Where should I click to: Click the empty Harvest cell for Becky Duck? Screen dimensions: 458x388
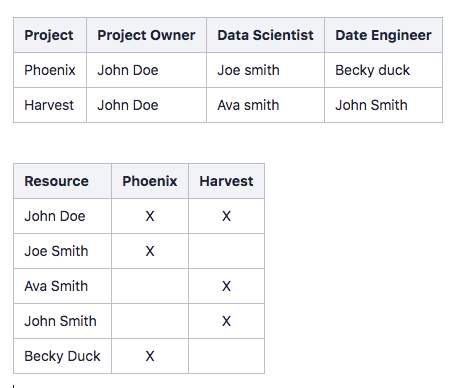(x=226, y=356)
